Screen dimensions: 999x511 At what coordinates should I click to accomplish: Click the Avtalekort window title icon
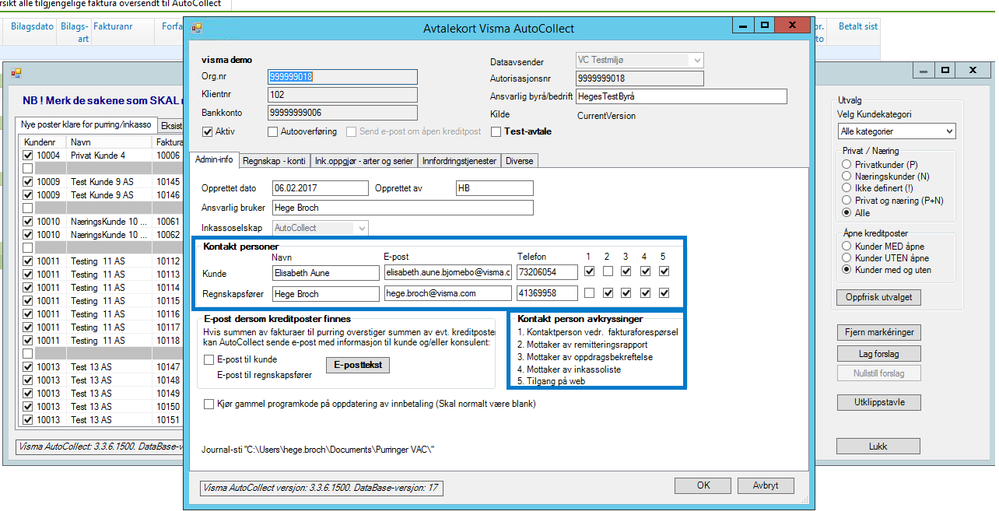tap(197, 27)
